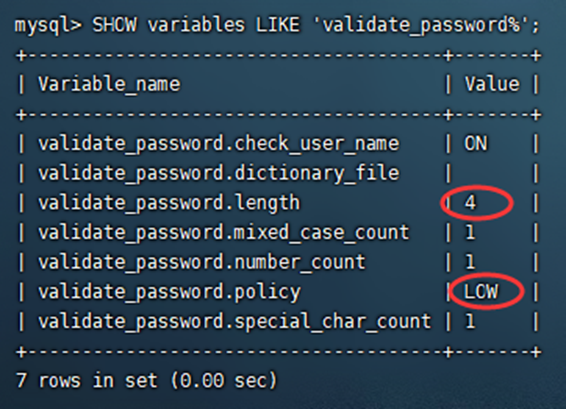
Task: Click the ON value for check_user_name
Action: [x=475, y=144]
